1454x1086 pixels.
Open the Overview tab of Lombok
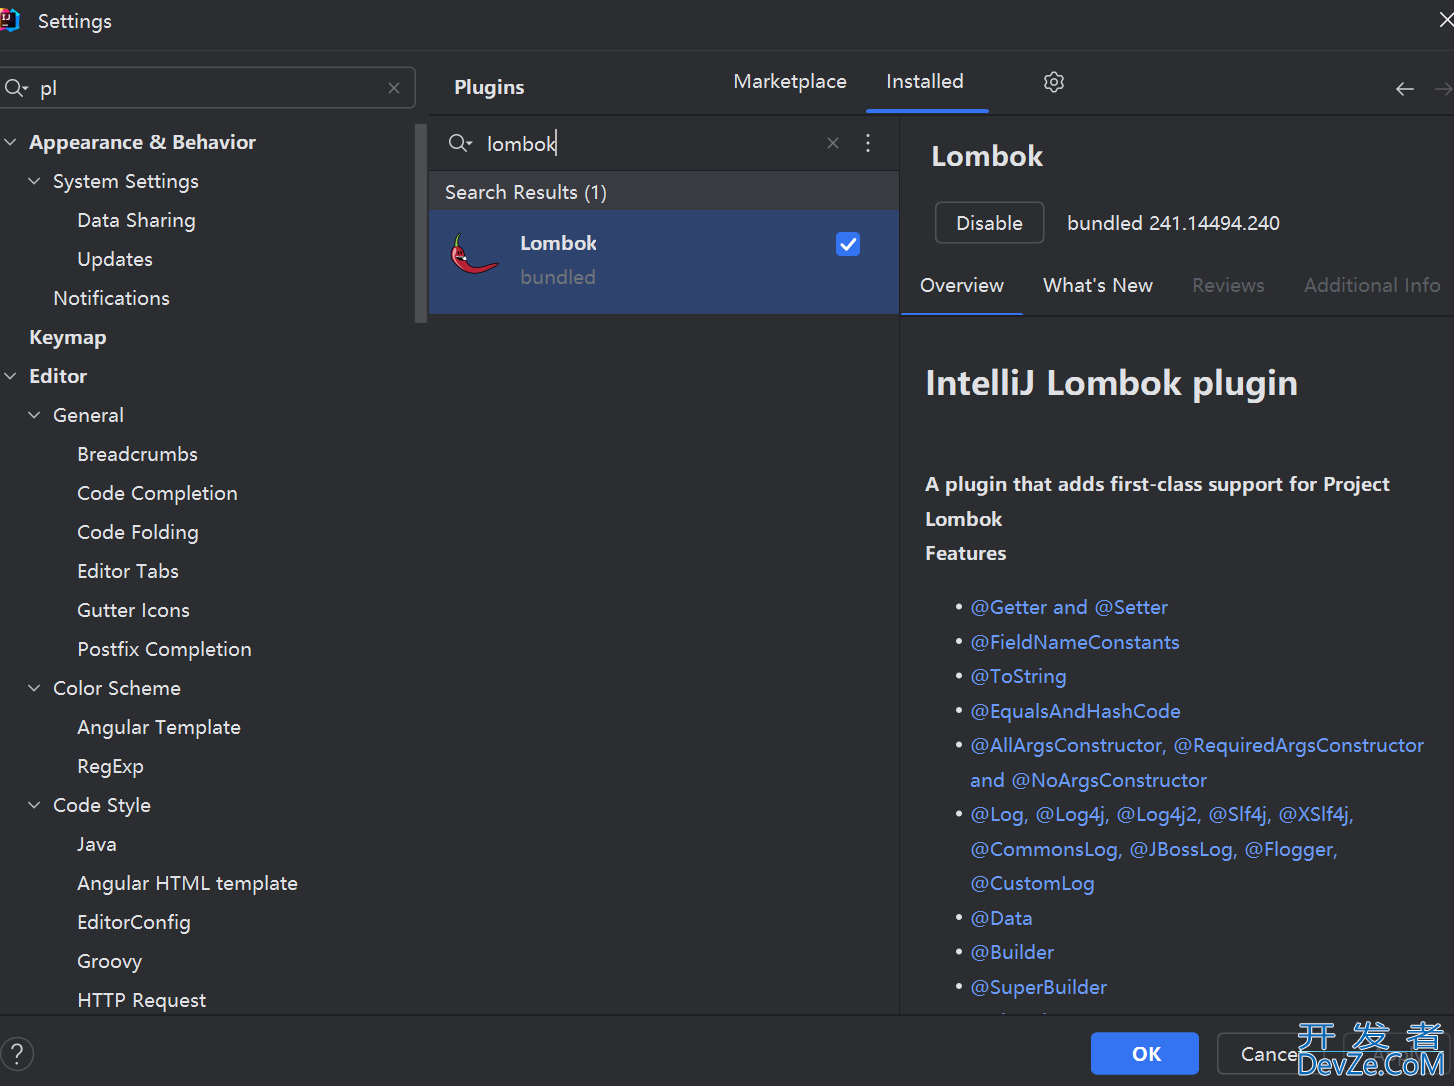pyautogui.click(x=962, y=286)
